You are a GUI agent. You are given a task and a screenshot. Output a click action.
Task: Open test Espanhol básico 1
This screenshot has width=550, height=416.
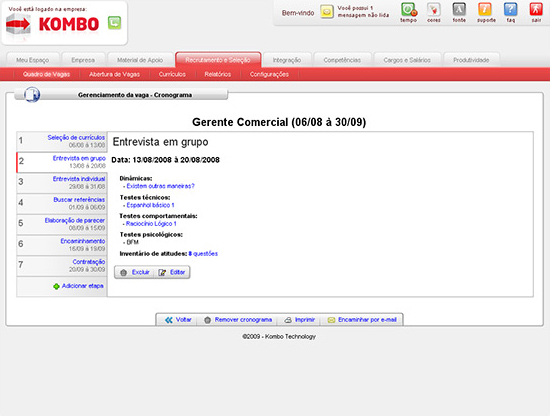pyautogui.click(x=150, y=205)
